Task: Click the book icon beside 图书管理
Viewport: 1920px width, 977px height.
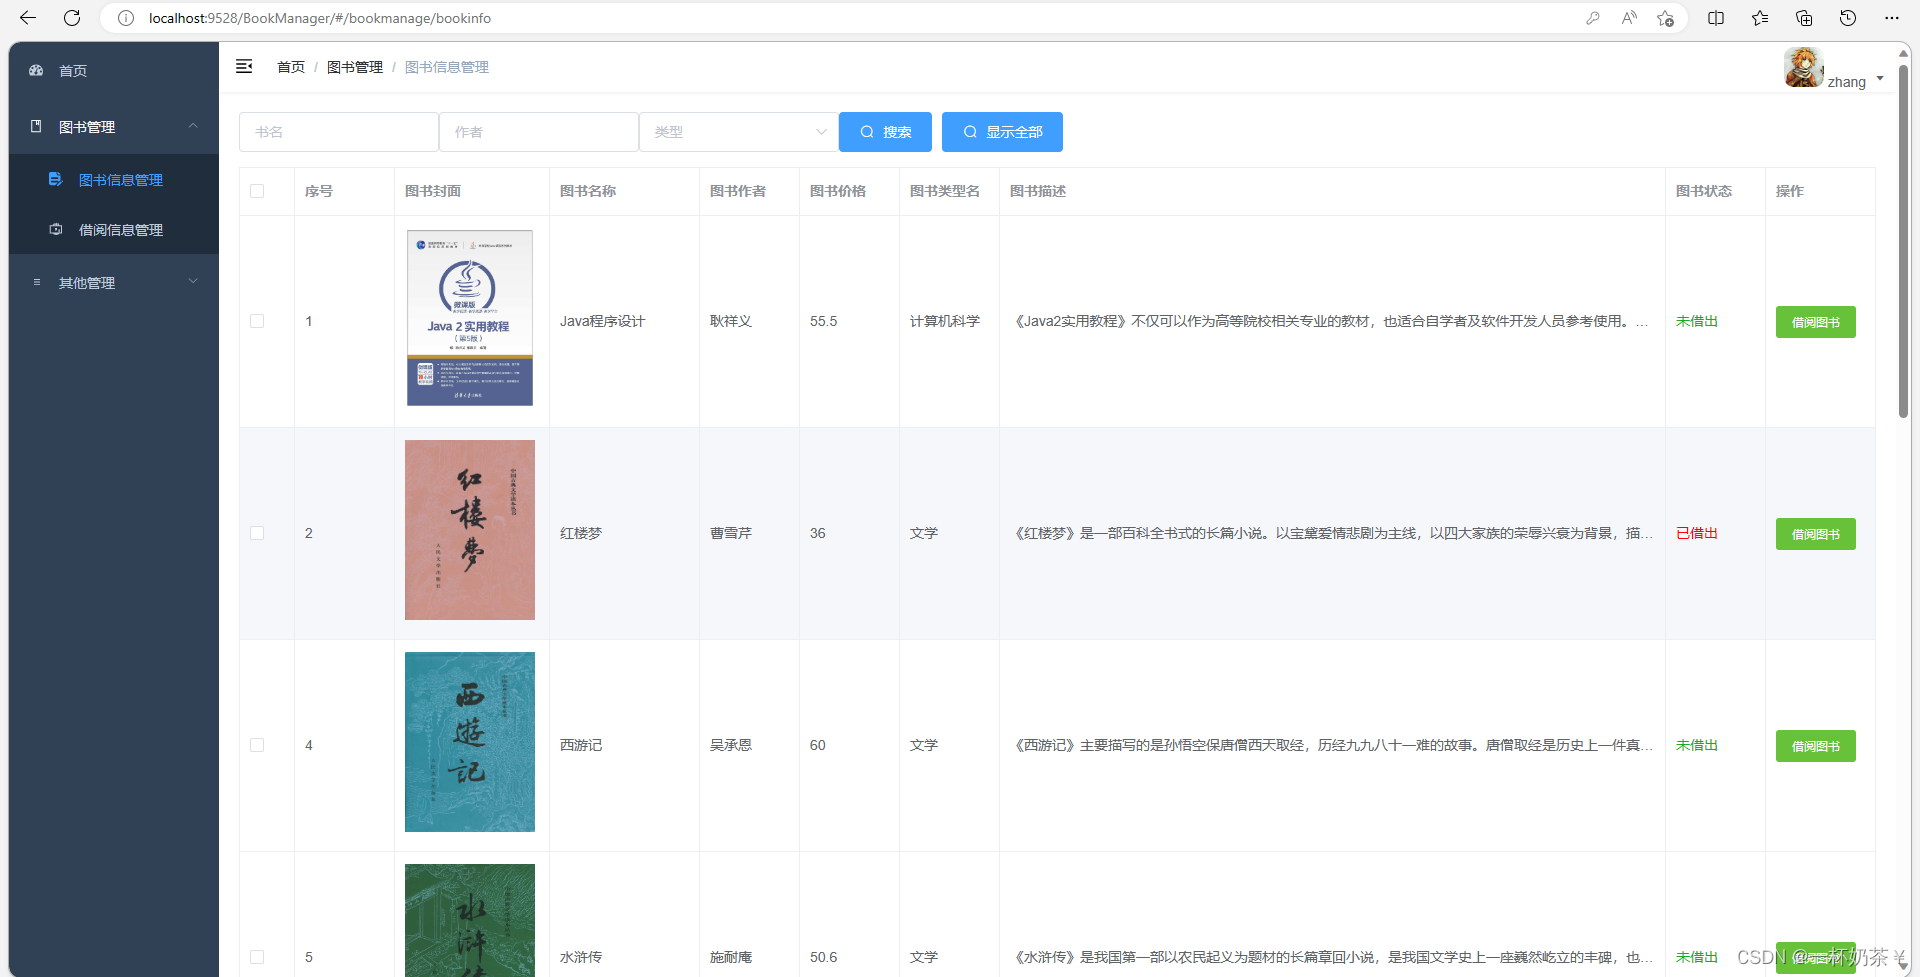Action: pyautogui.click(x=36, y=126)
